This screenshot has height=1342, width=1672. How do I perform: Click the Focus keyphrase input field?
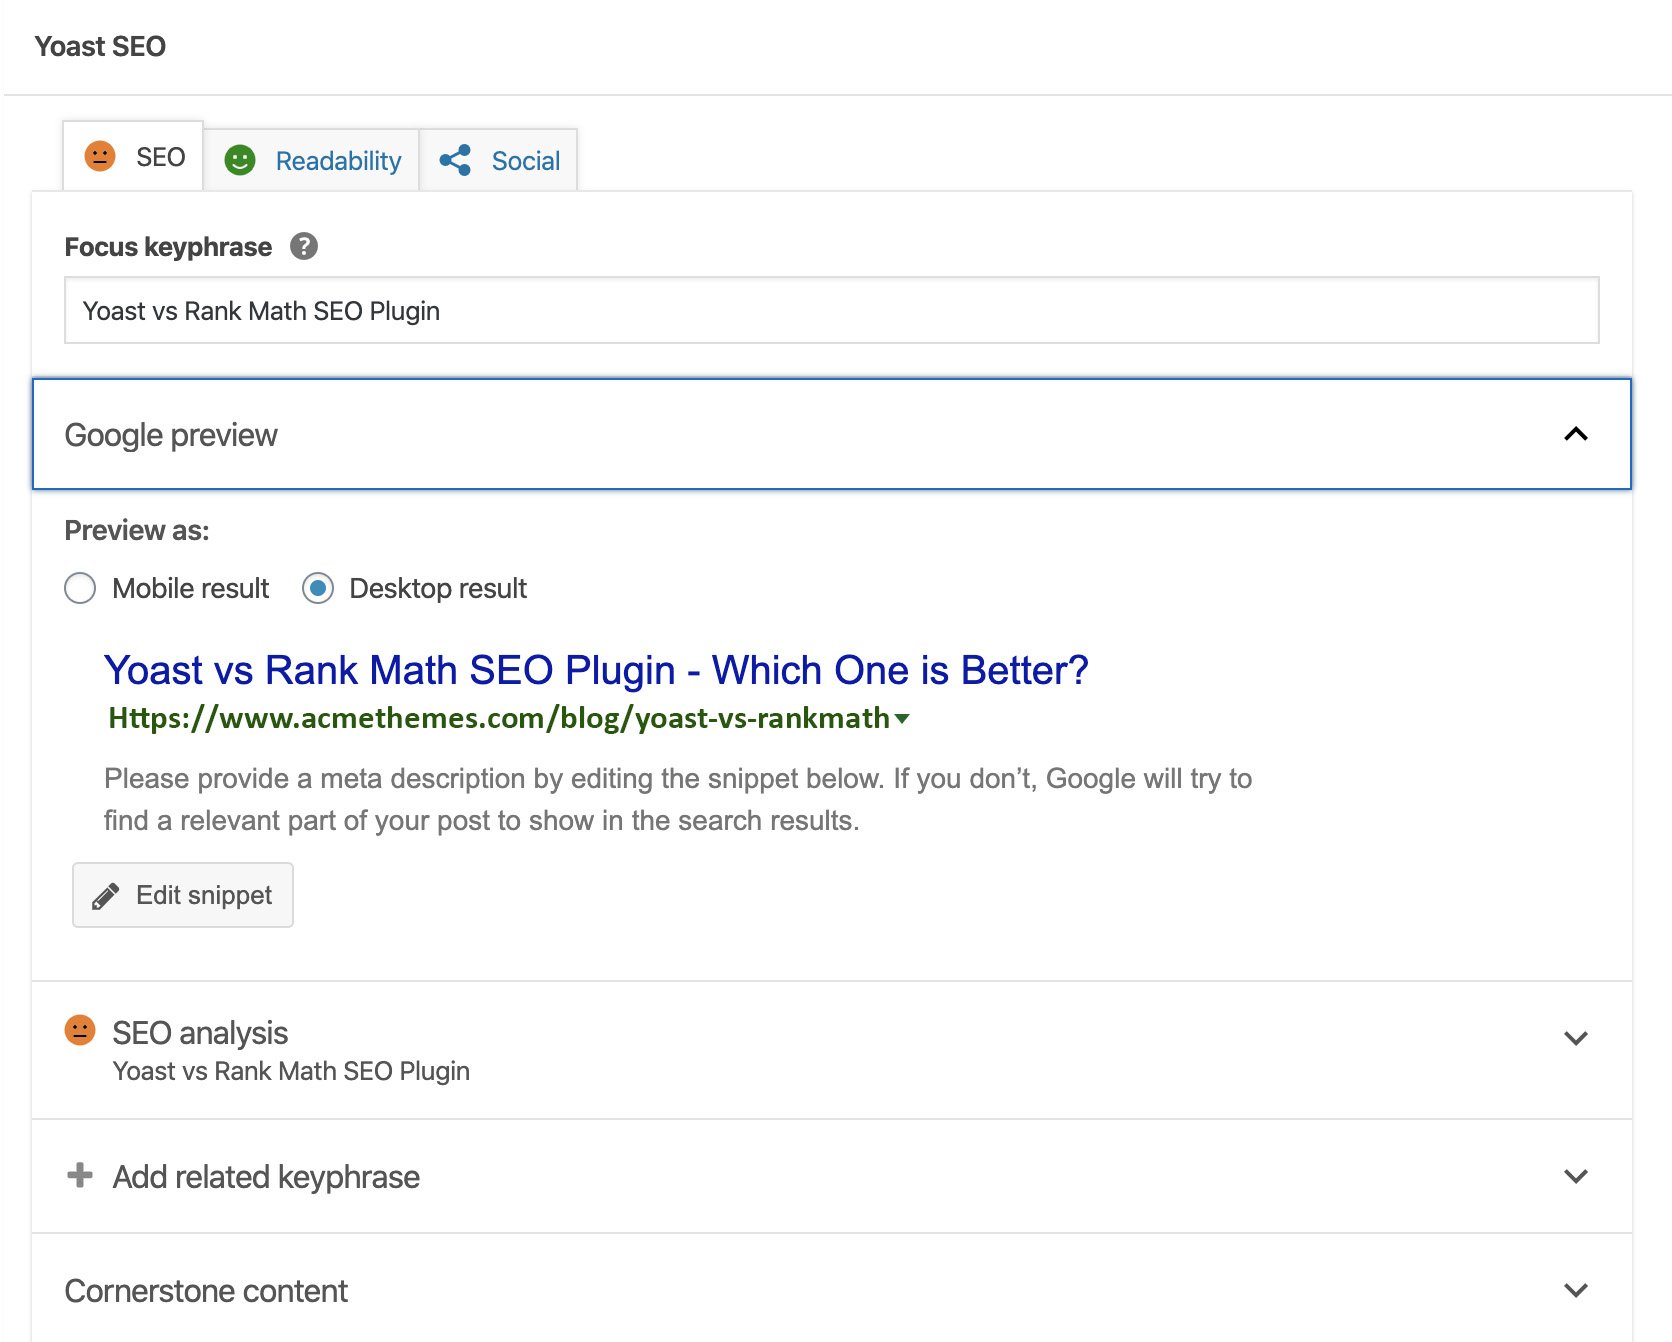pyautogui.click(x=832, y=311)
